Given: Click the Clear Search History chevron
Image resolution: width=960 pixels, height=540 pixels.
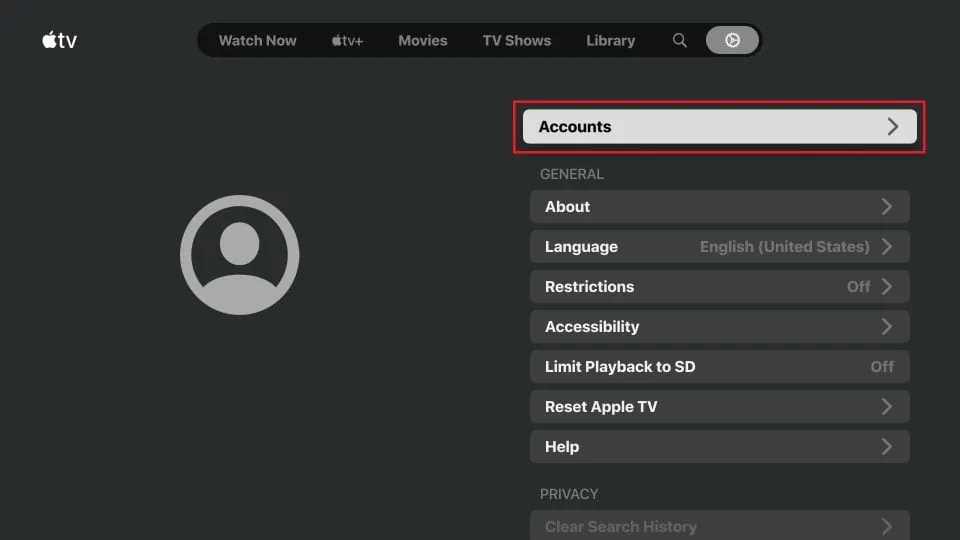Looking at the screenshot, I should [x=887, y=527].
